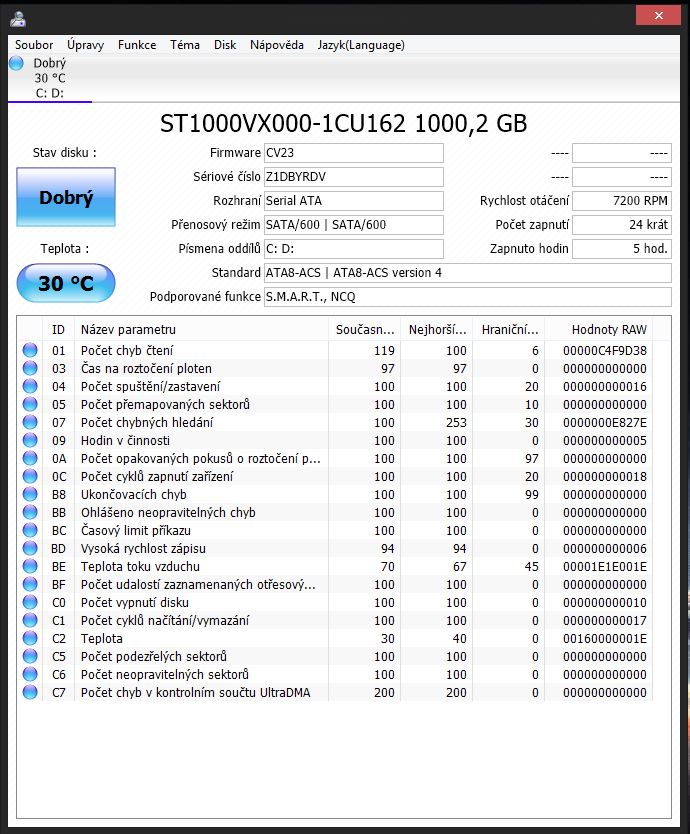The height and width of the screenshot is (834, 690).
Task: Click the Přenosový režim field SATA/600
Action: [354, 224]
